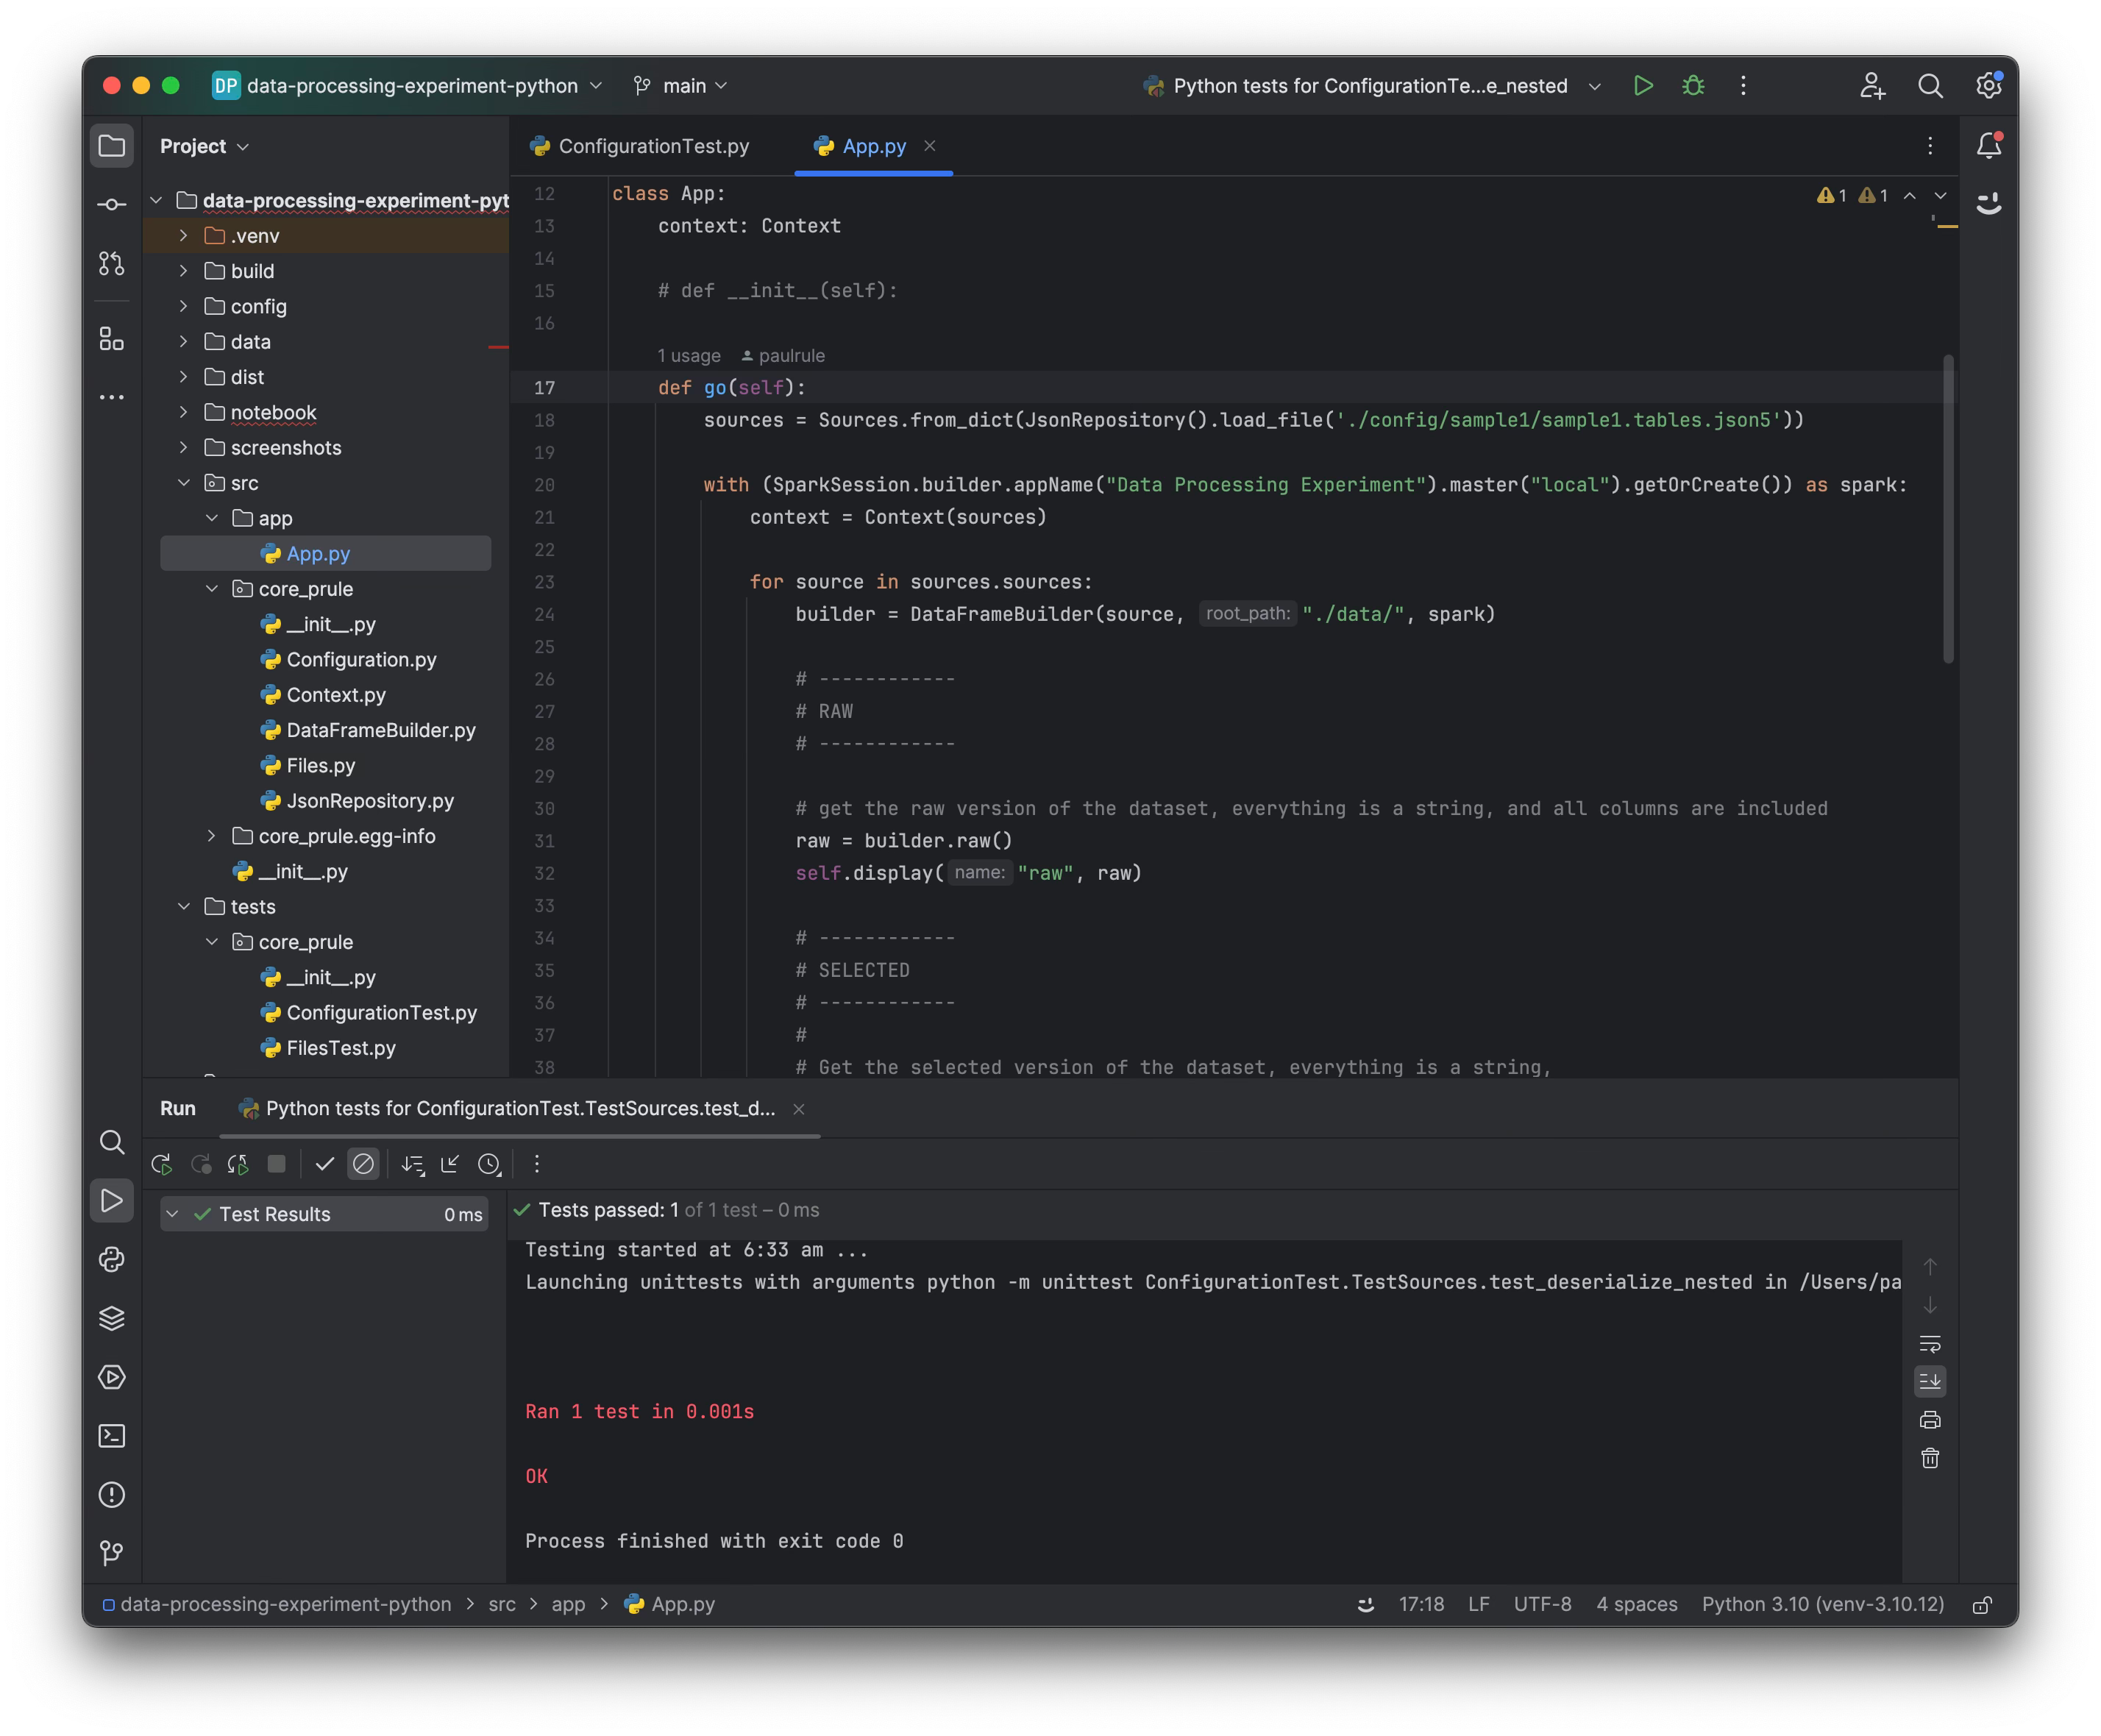Screen dimensions: 2101x1736
Task: Rerun the tests in Run panel
Action: (x=161, y=1164)
